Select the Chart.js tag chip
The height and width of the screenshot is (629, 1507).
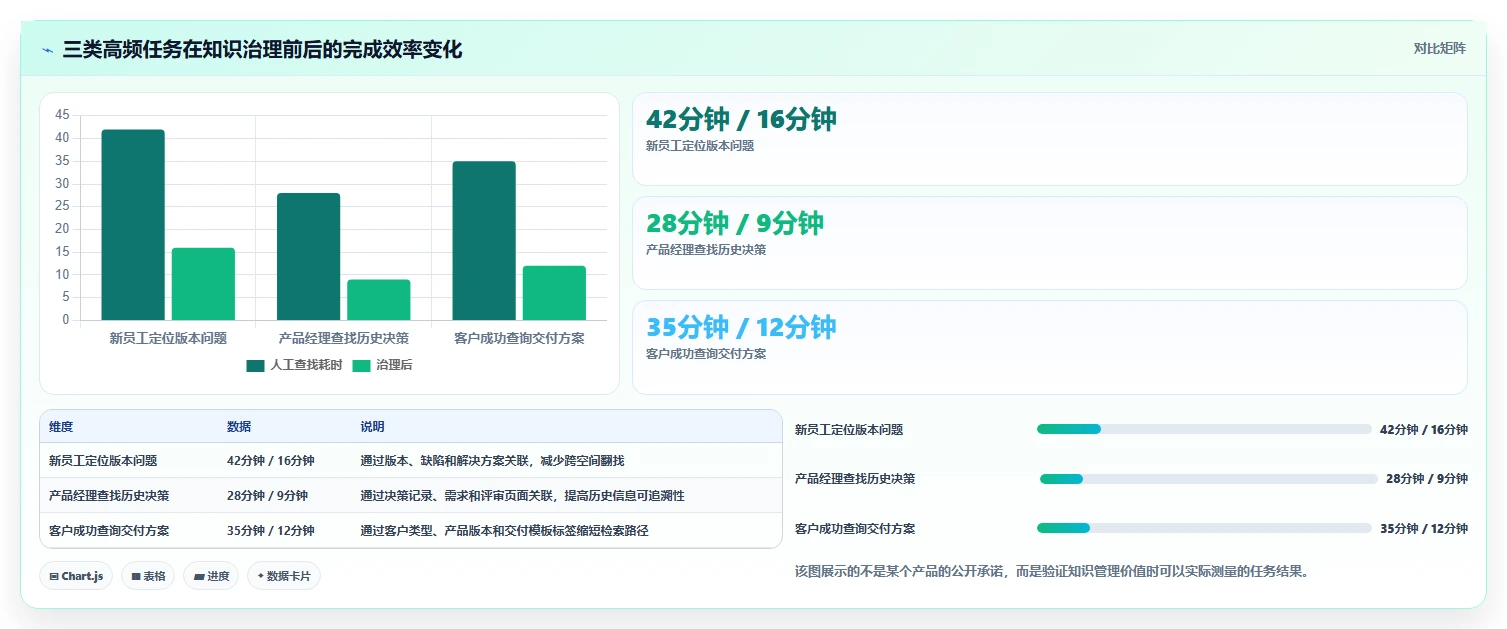click(x=77, y=576)
